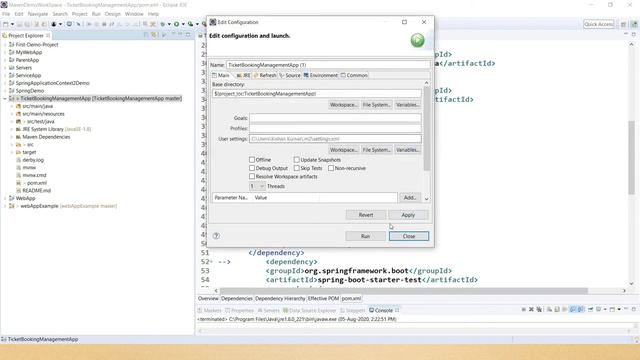
Task: Switch to the JRE tab in dialog
Action: click(243, 75)
